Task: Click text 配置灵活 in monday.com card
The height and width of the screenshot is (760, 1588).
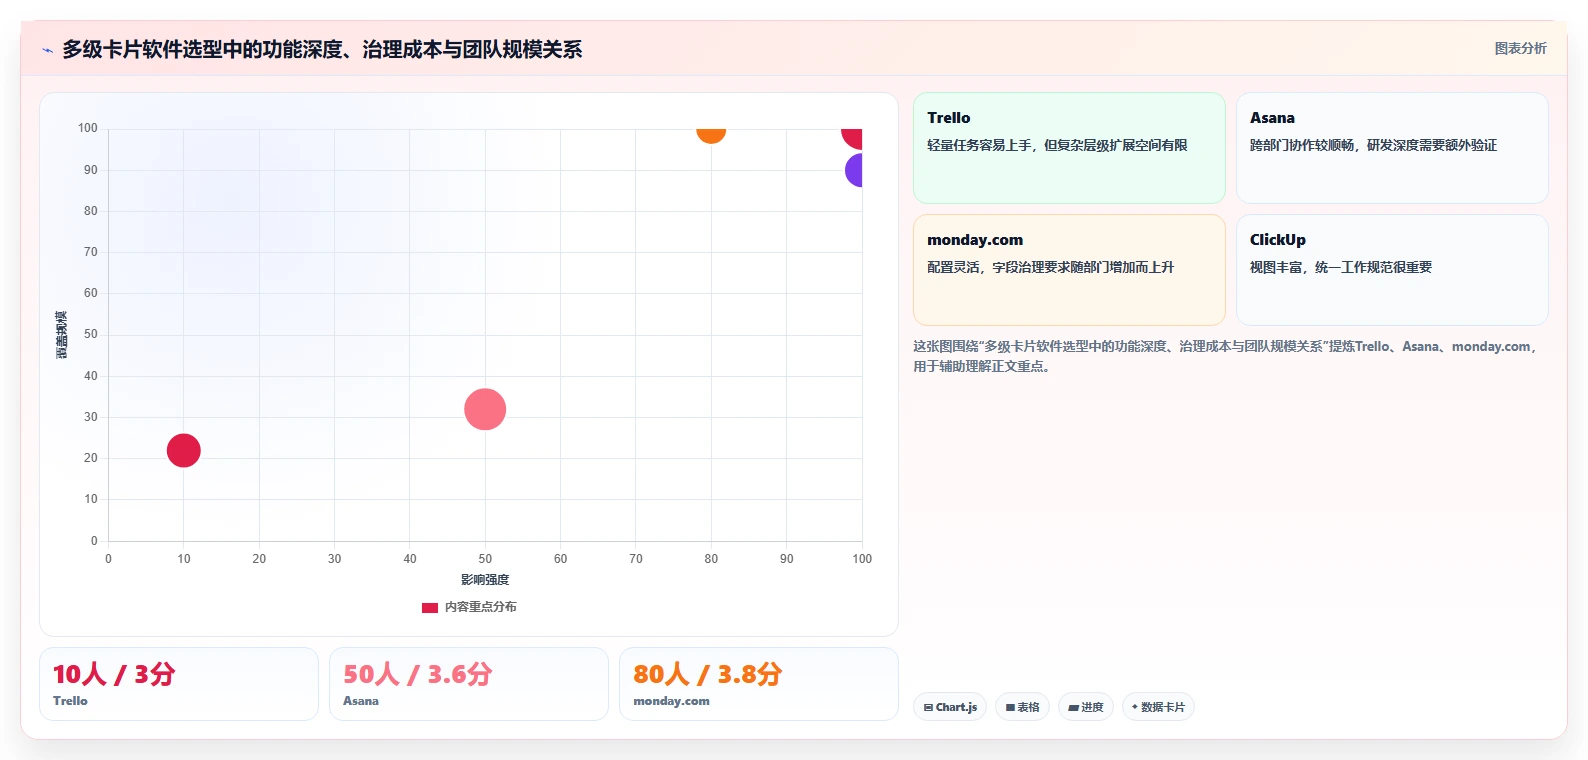Action: tap(953, 267)
